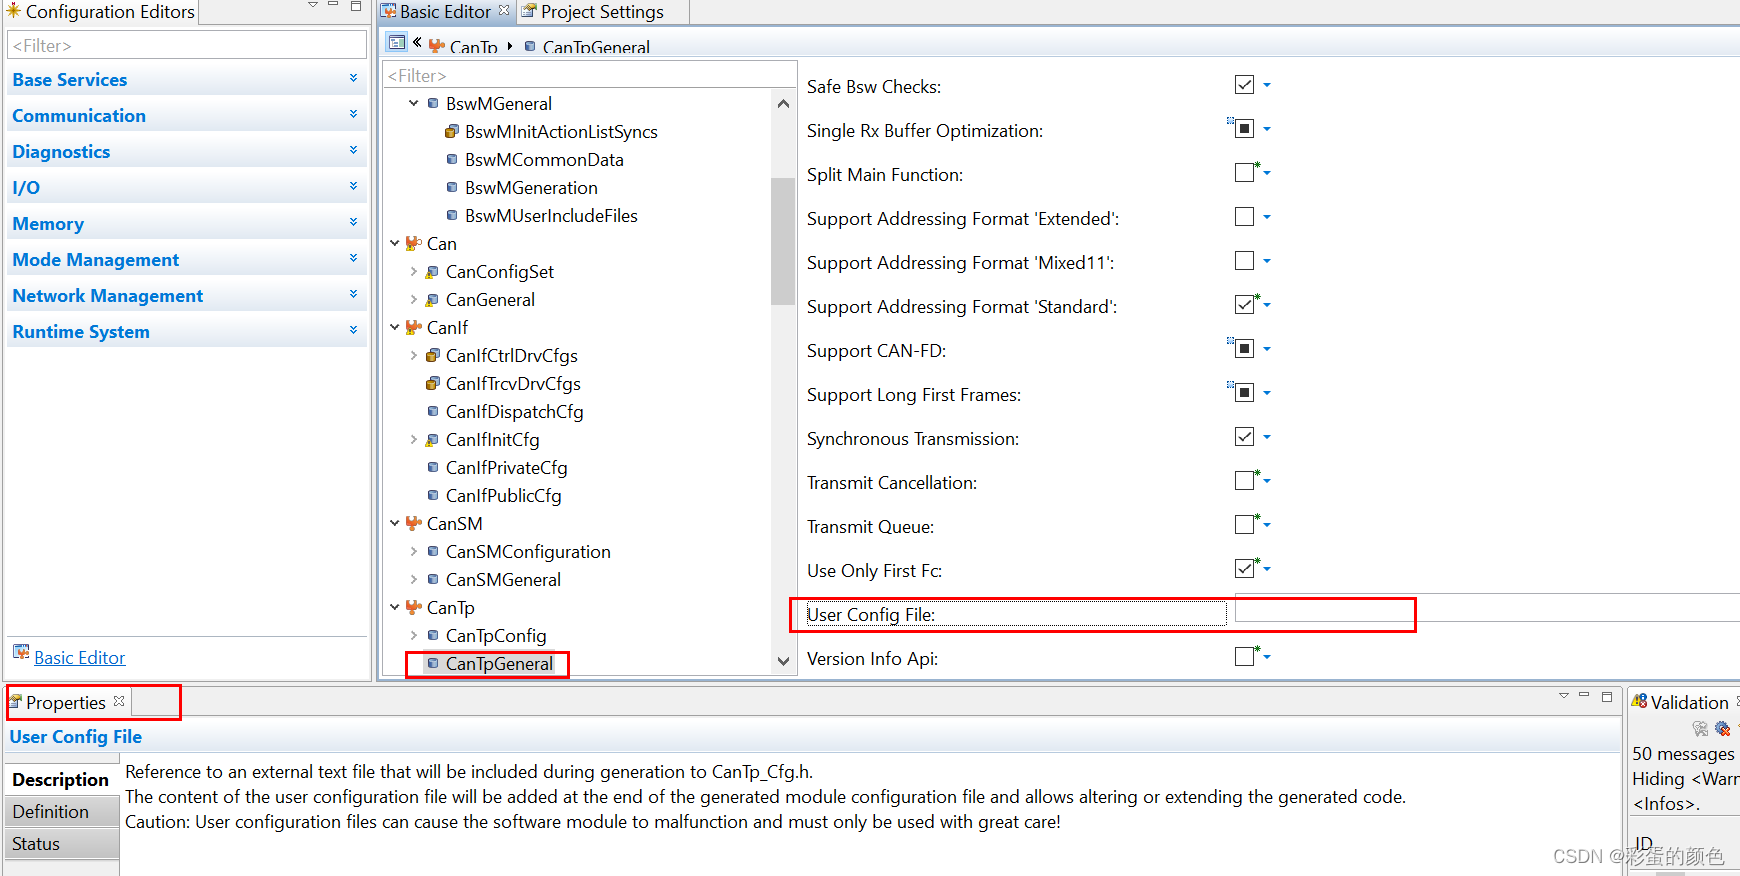Click the CanIfTrcvDrvCfgs icon
Screen dimensions: 1740x876
(x=432, y=383)
